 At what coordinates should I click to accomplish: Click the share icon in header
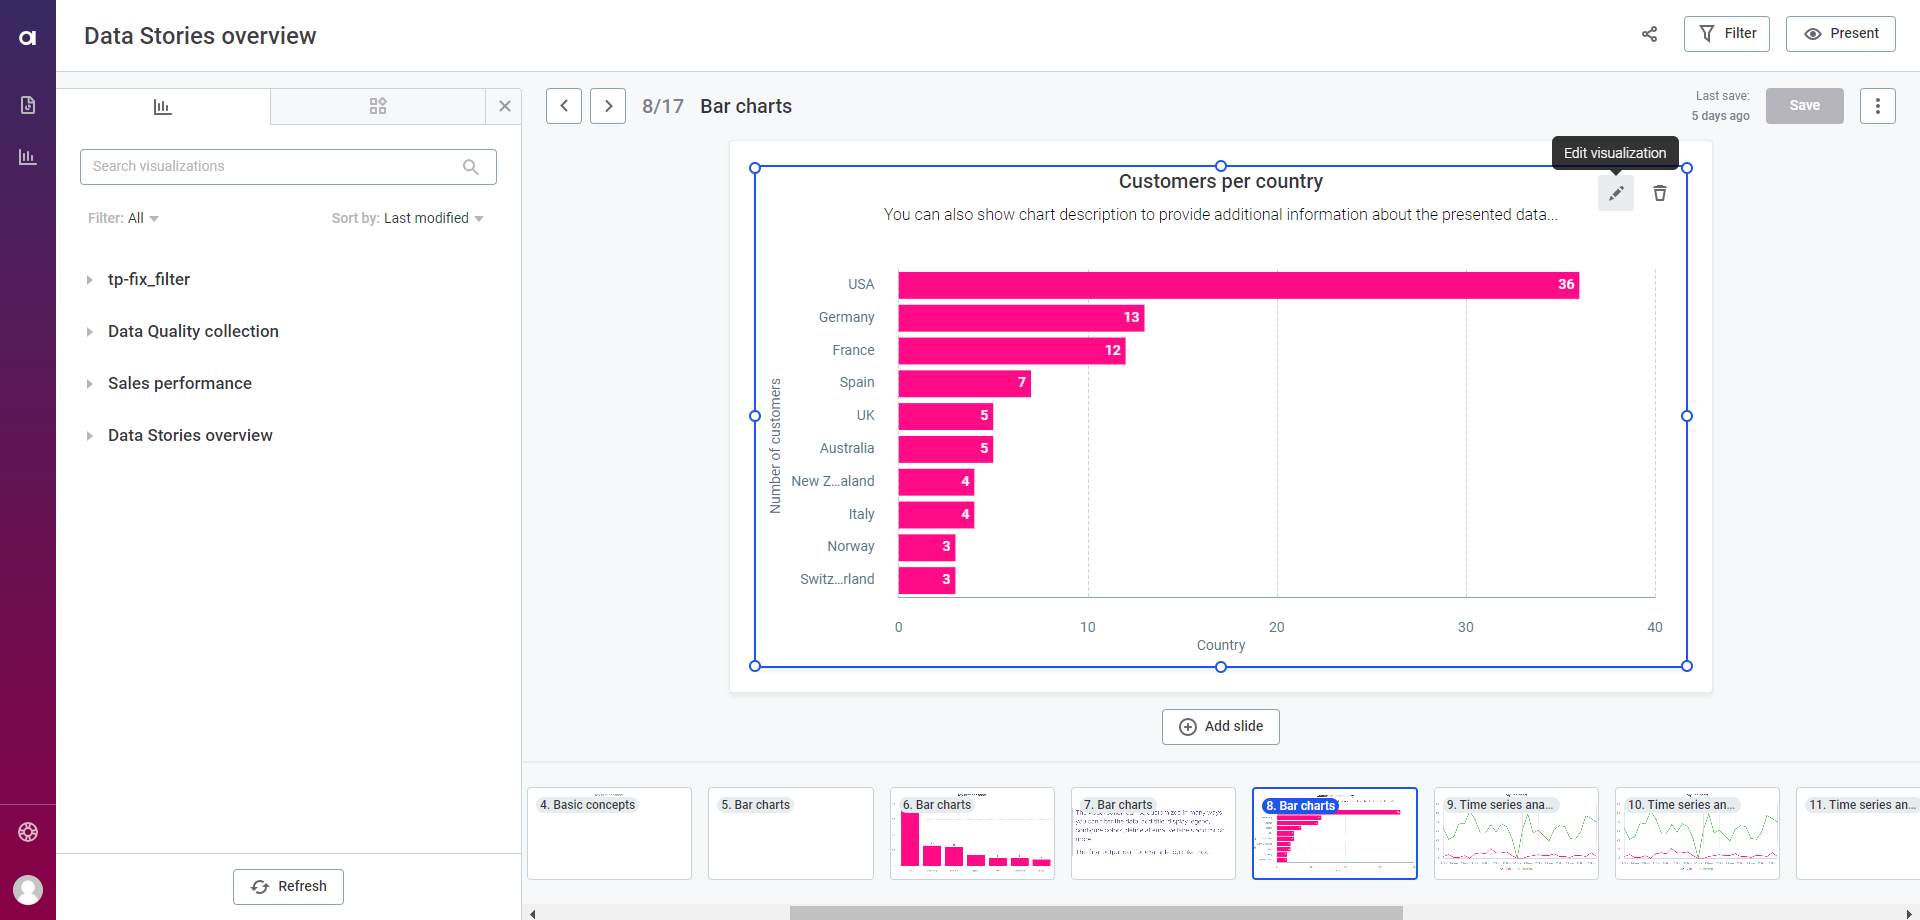1649,34
